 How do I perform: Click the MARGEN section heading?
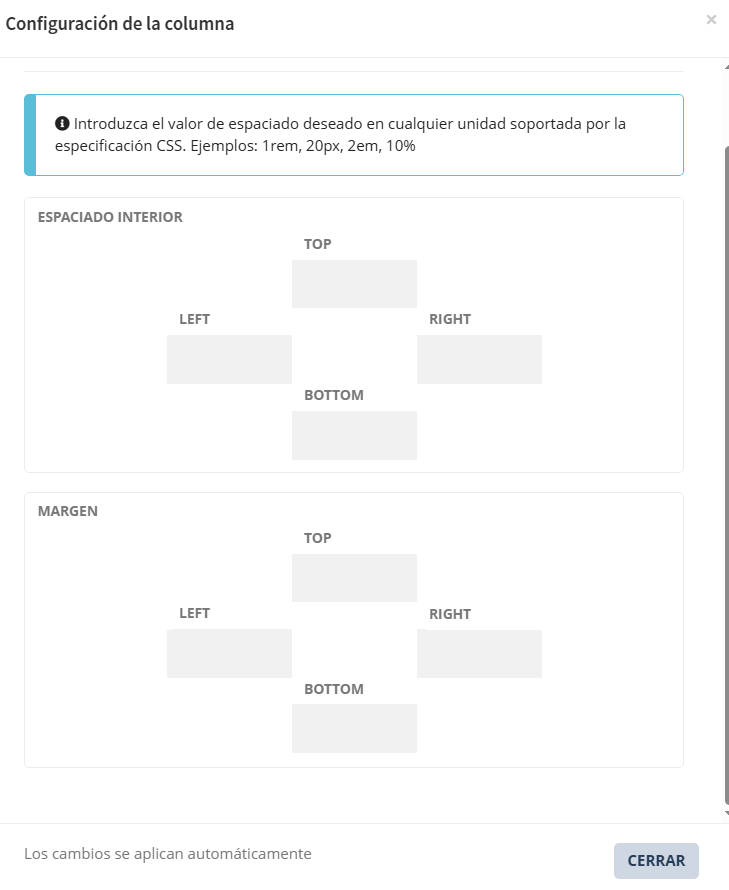pos(68,511)
